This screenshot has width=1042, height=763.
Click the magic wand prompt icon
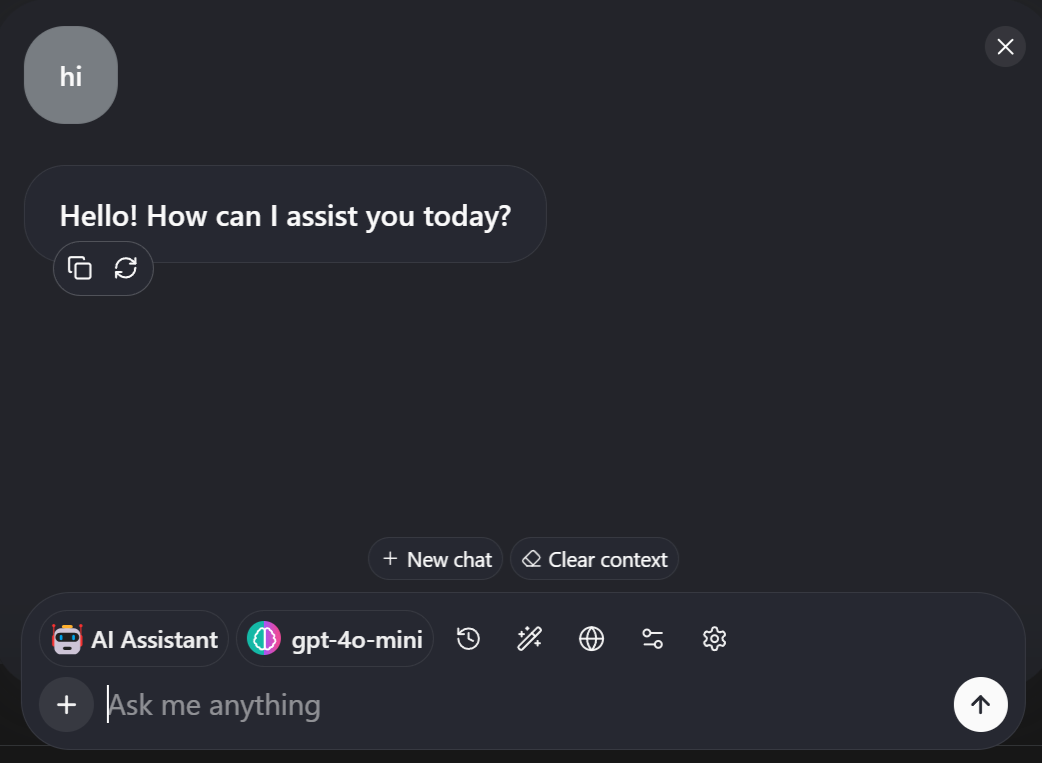pyautogui.click(x=530, y=639)
